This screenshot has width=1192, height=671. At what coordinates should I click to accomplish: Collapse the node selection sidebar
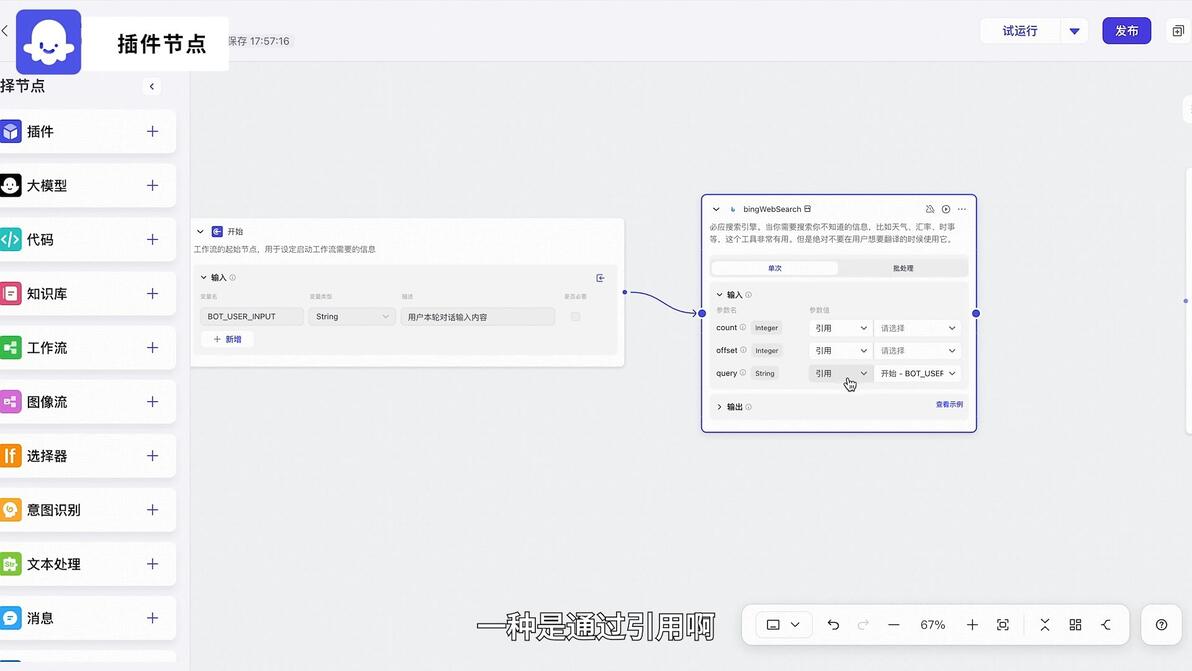[152, 87]
